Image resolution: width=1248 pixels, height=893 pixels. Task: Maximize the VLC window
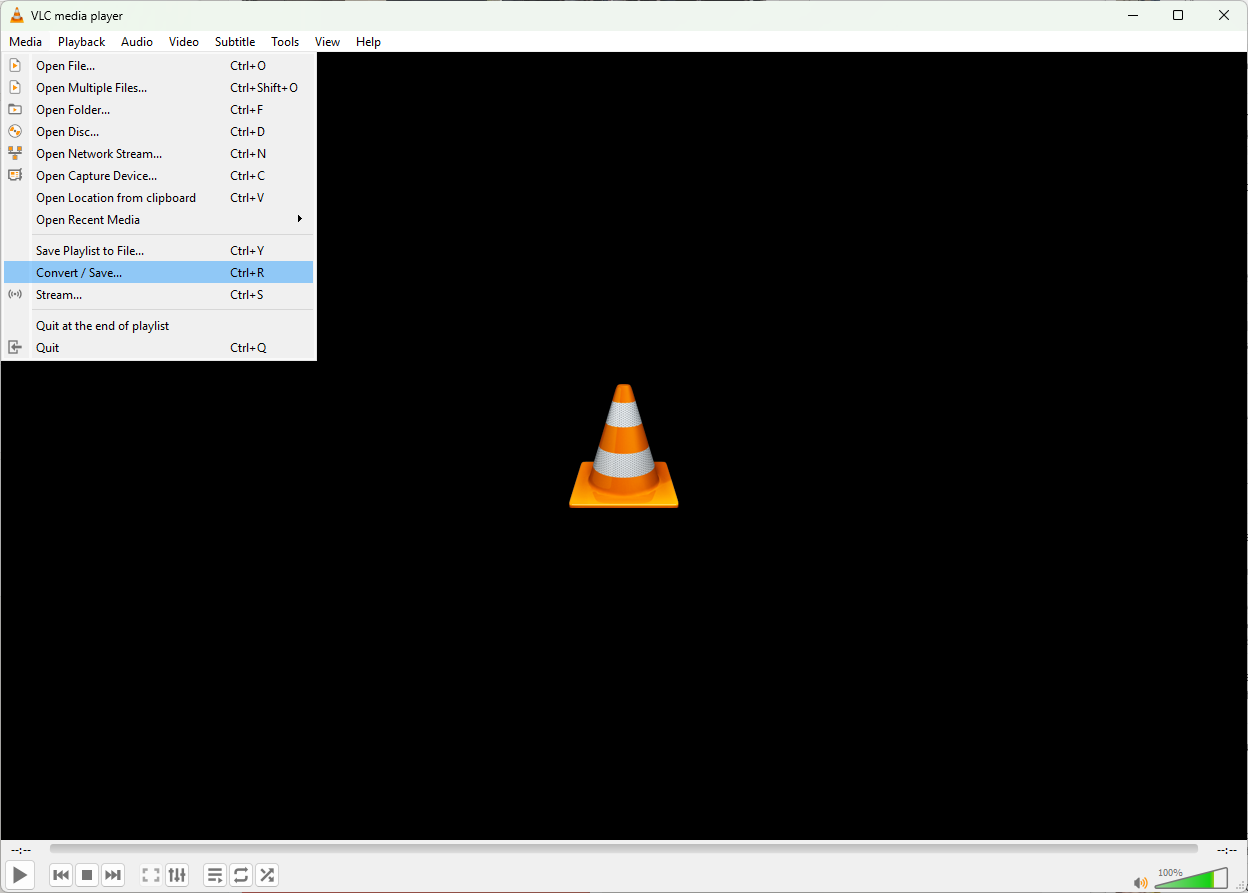pos(1178,15)
